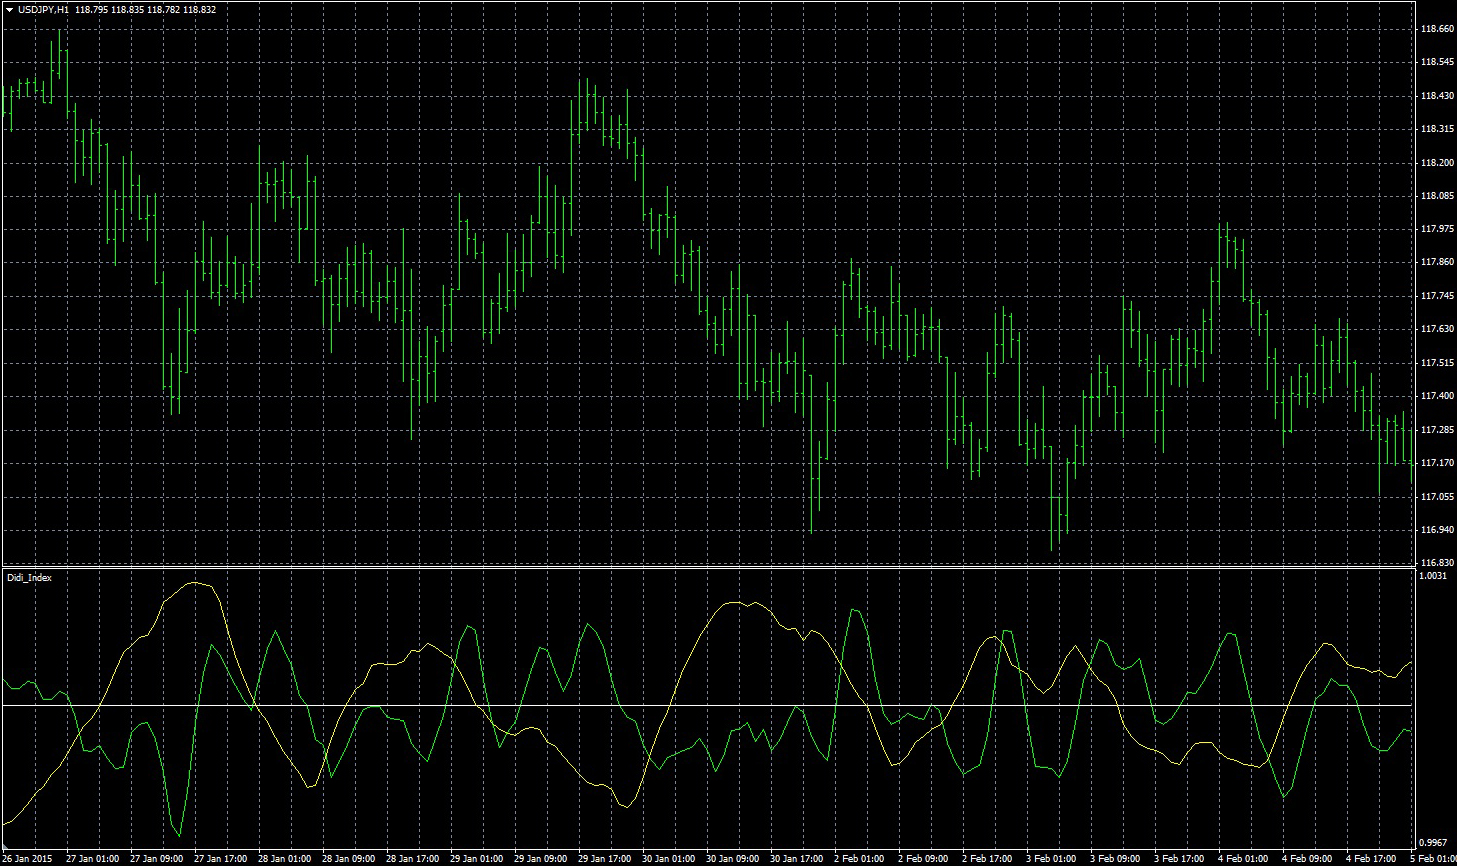Click the 29 Jan 17:00 time label
The width and height of the screenshot is (1457, 866).
tap(606, 858)
